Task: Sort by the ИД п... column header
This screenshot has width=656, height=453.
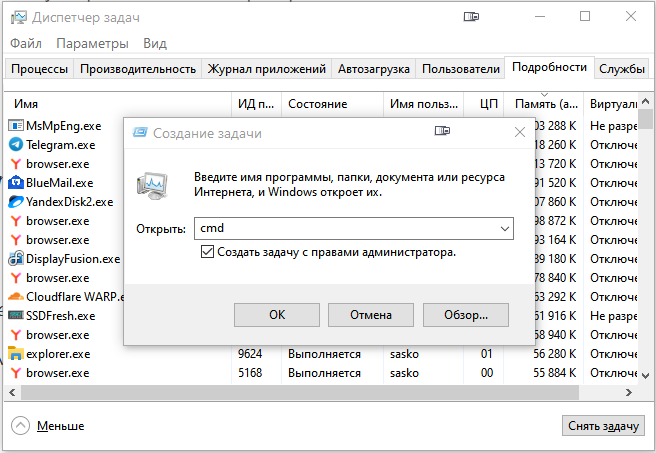Action: pyautogui.click(x=256, y=104)
